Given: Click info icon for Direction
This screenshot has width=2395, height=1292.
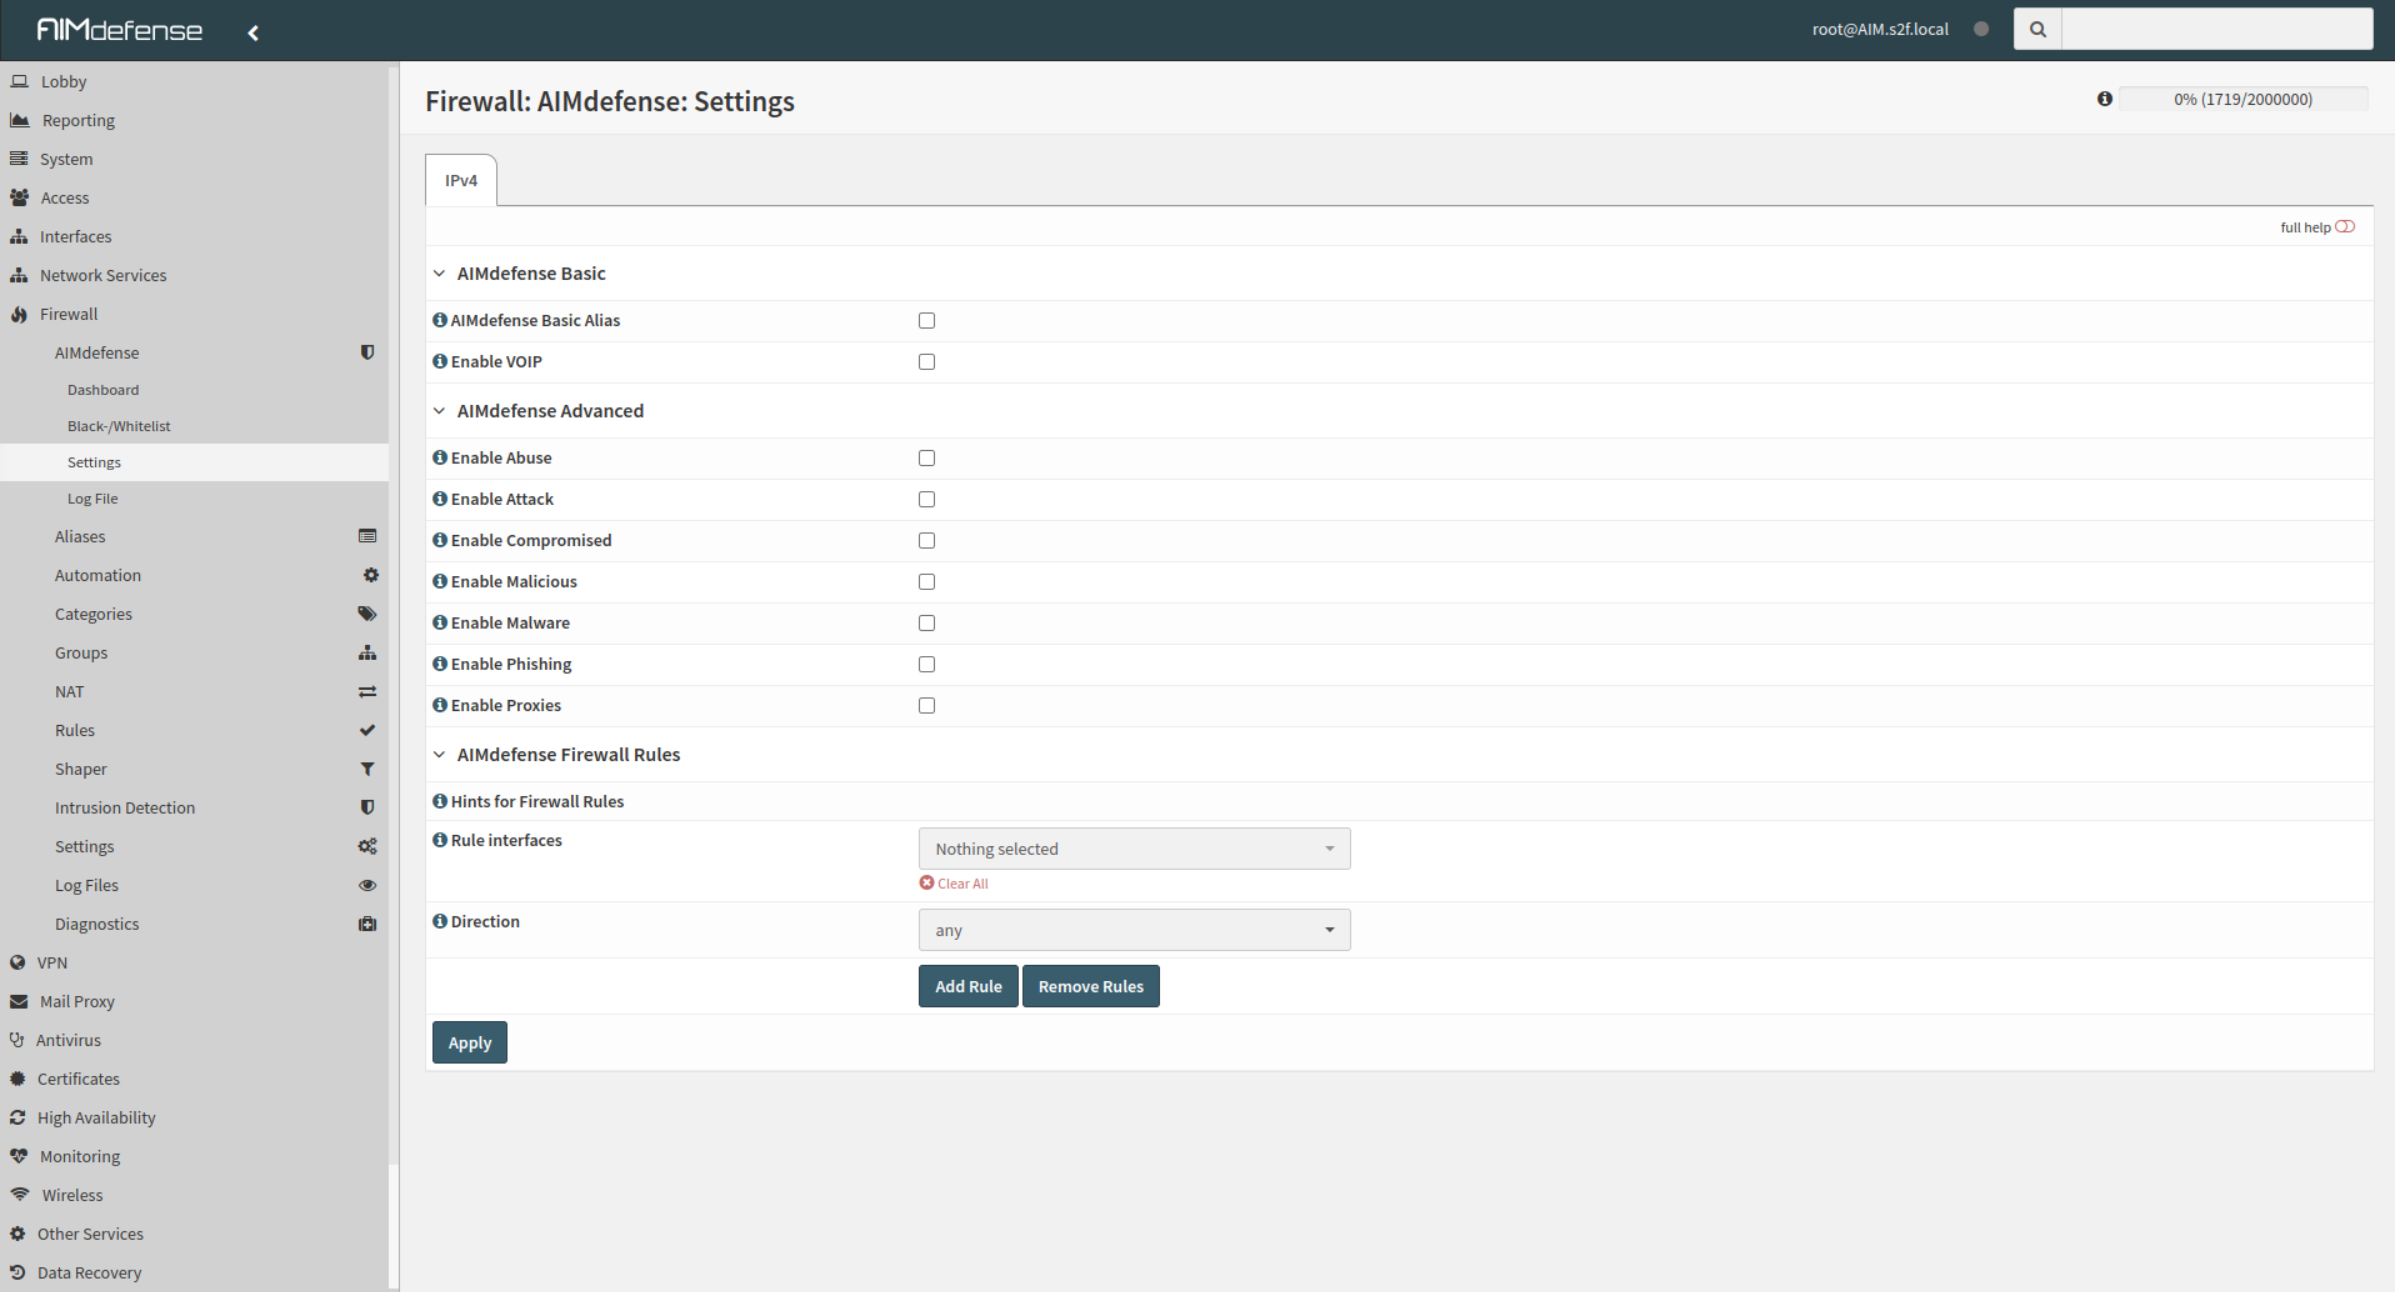Looking at the screenshot, I should click(x=439, y=921).
